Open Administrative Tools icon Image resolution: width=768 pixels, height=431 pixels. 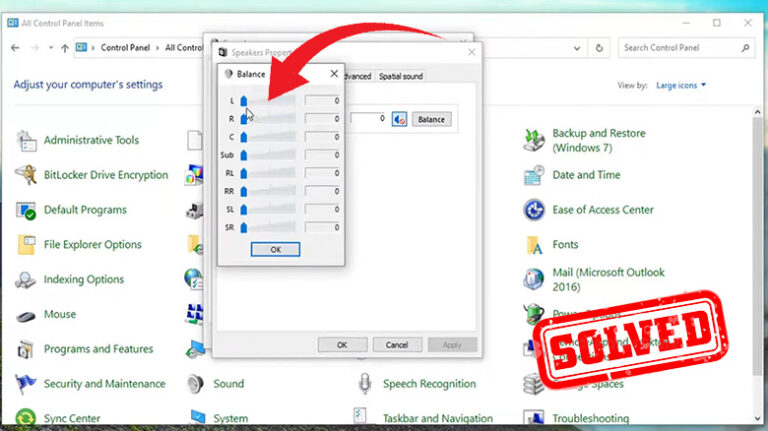[x=27, y=141]
